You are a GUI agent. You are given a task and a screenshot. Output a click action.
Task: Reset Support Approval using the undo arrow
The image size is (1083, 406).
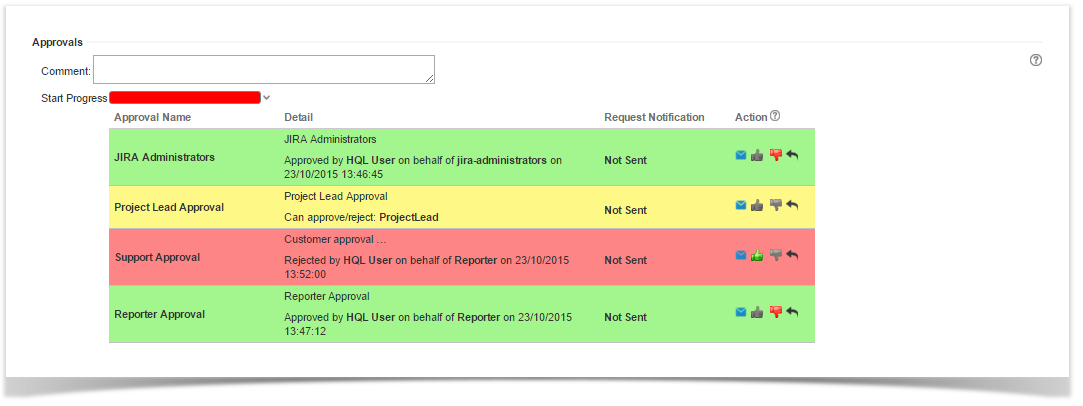[x=792, y=255]
